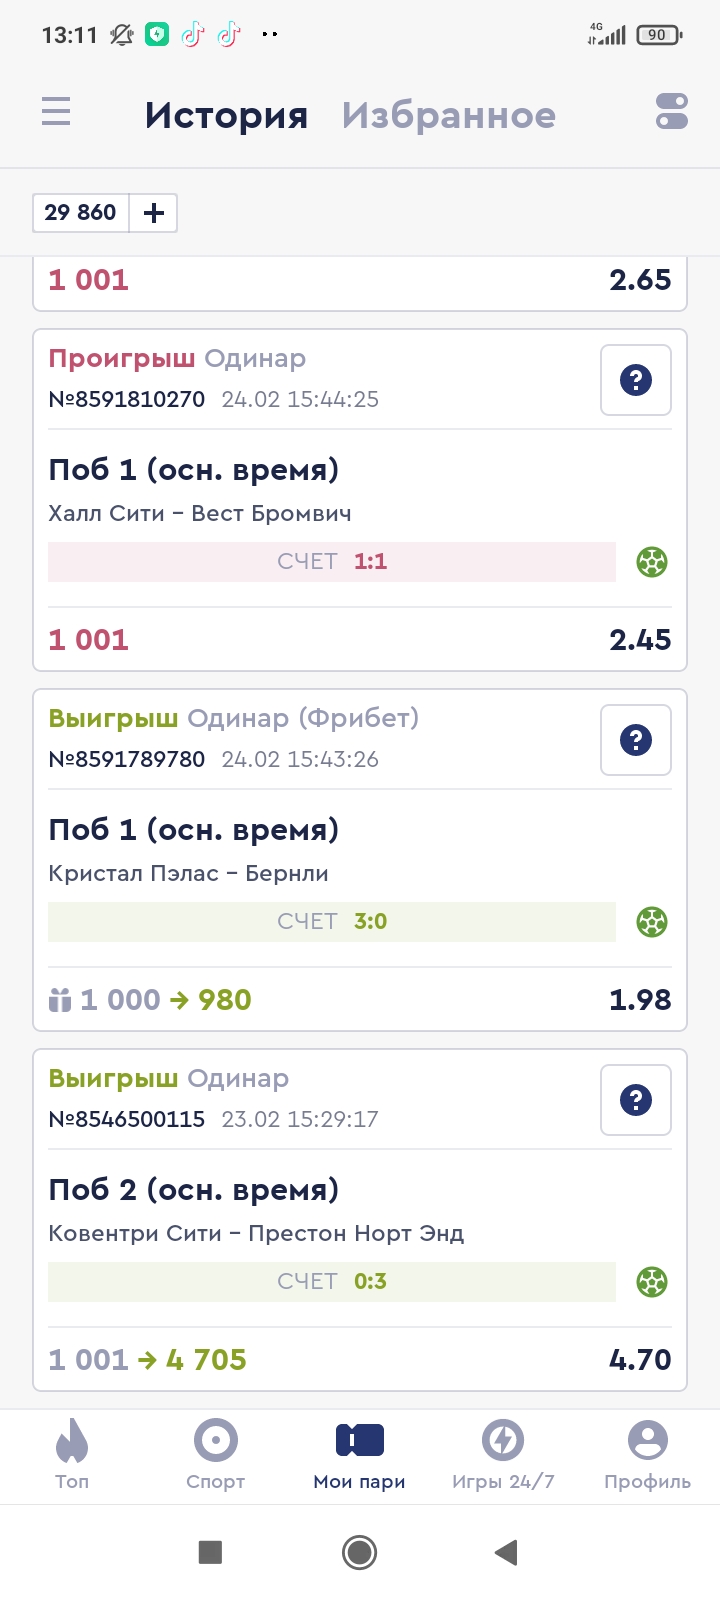Open the Ковентри Сити – Престон Норт Энд bet
This screenshot has height=1600, width=720.
click(256, 1233)
